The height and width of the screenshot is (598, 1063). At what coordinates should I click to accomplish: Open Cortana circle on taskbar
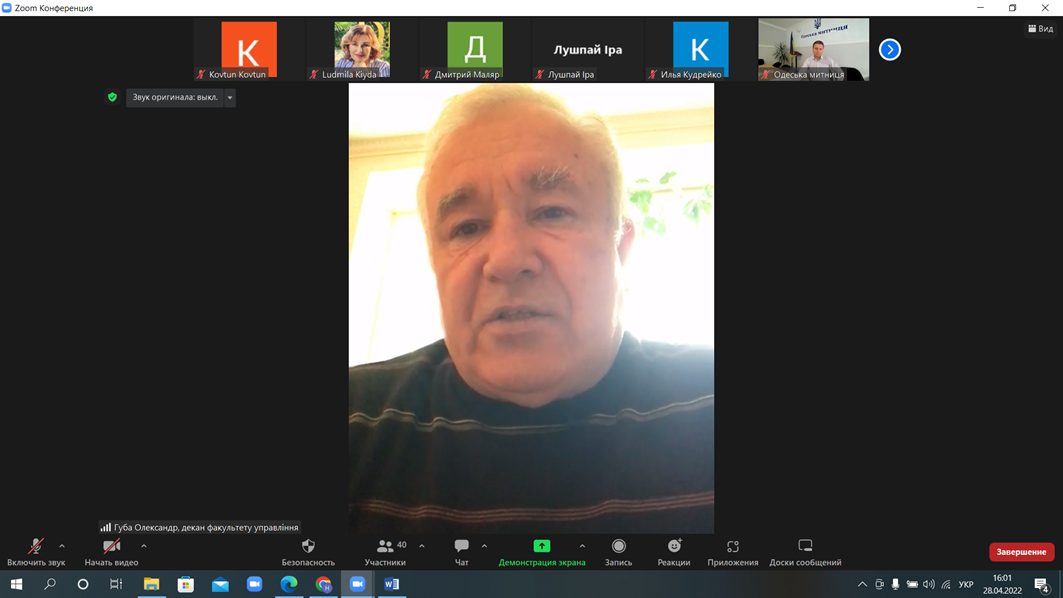[83, 584]
